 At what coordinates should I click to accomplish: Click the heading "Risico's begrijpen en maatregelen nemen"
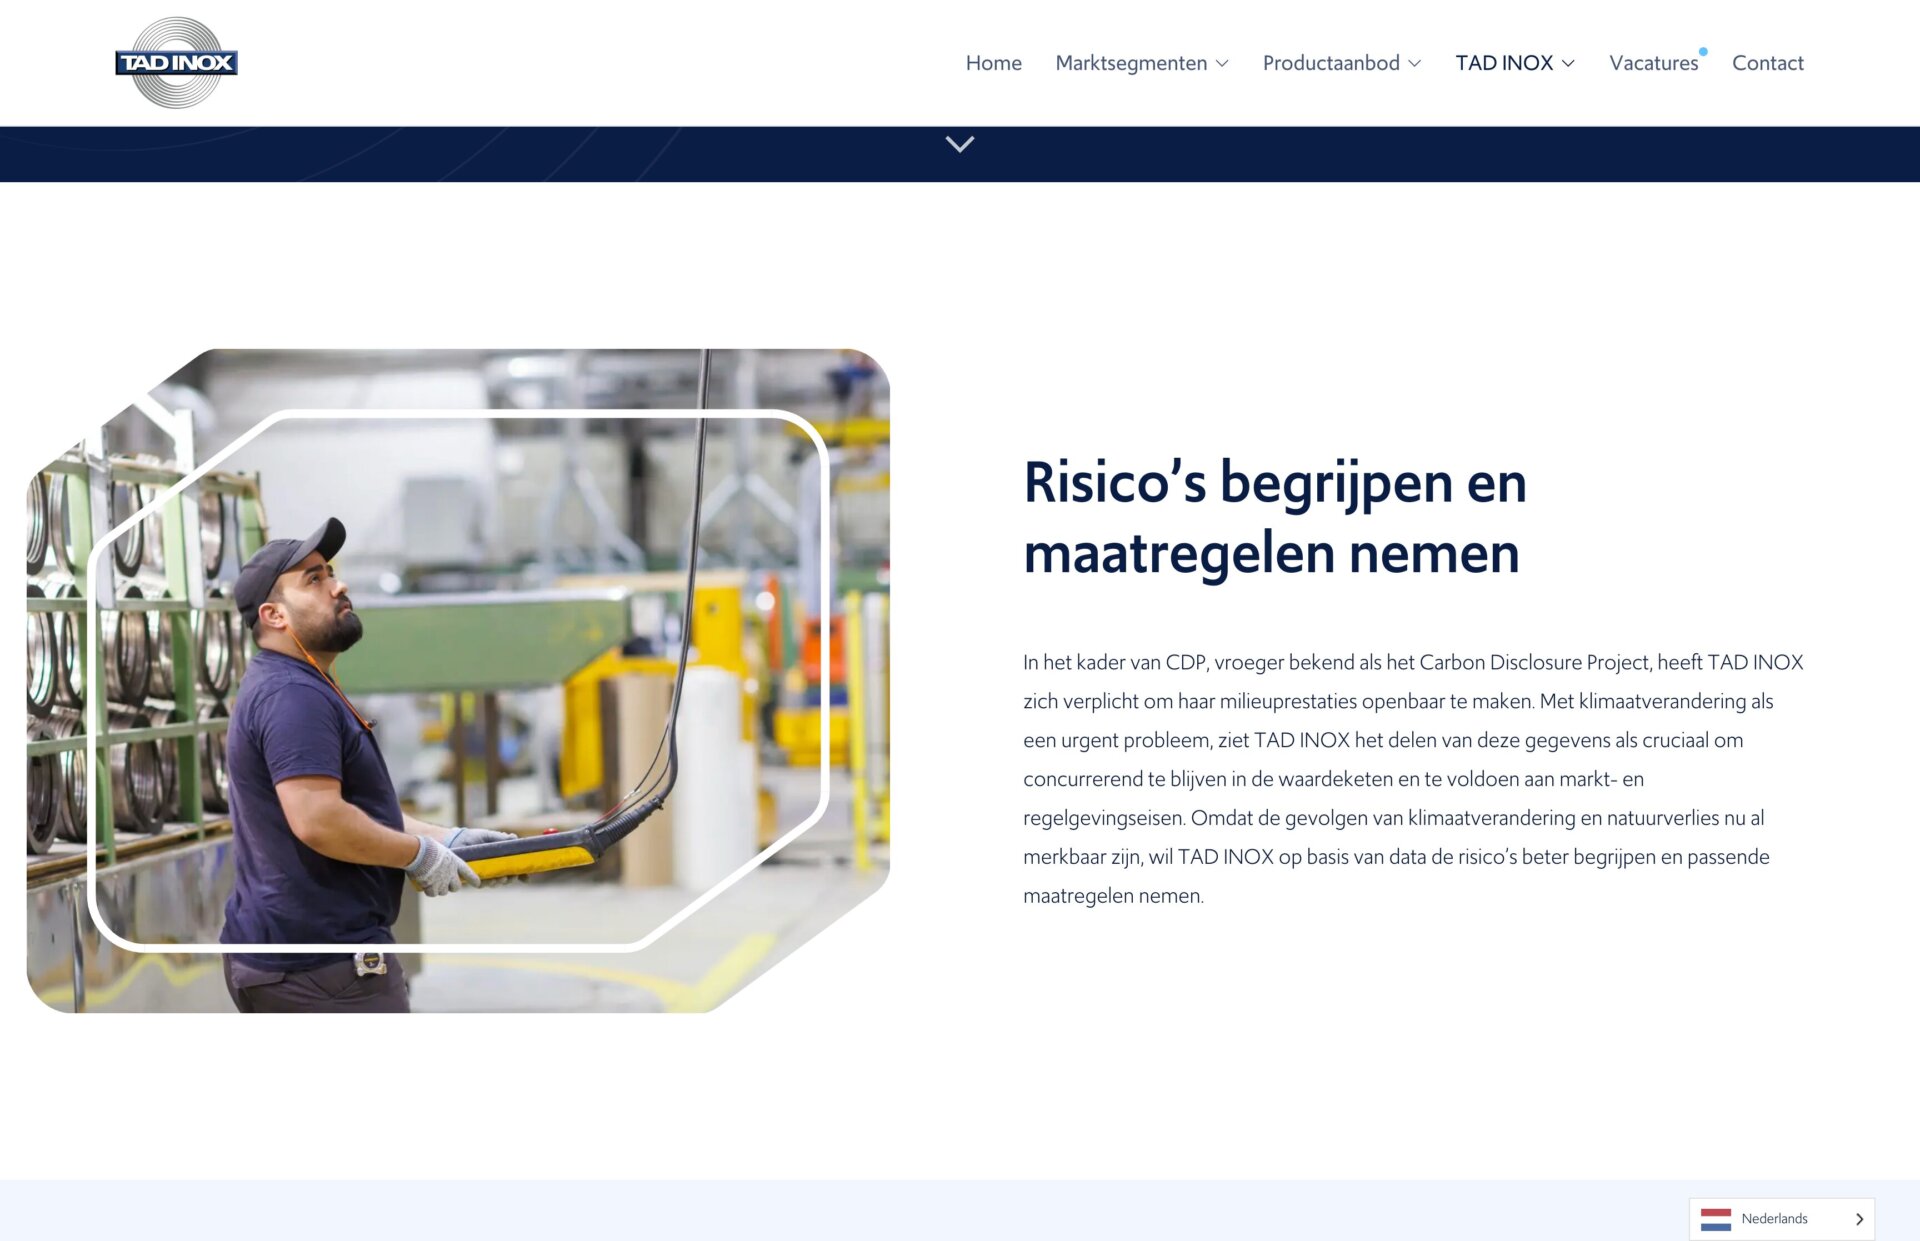[1275, 517]
